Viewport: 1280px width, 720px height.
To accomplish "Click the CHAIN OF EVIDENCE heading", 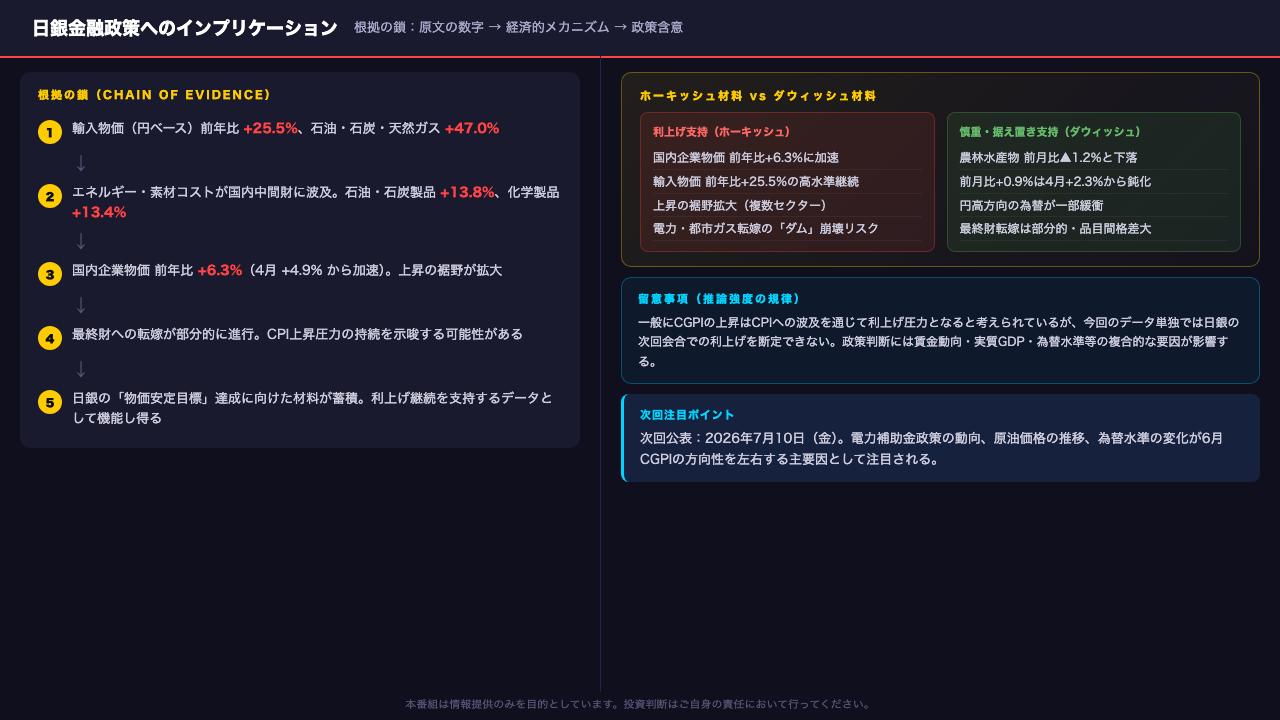I will coord(154,95).
